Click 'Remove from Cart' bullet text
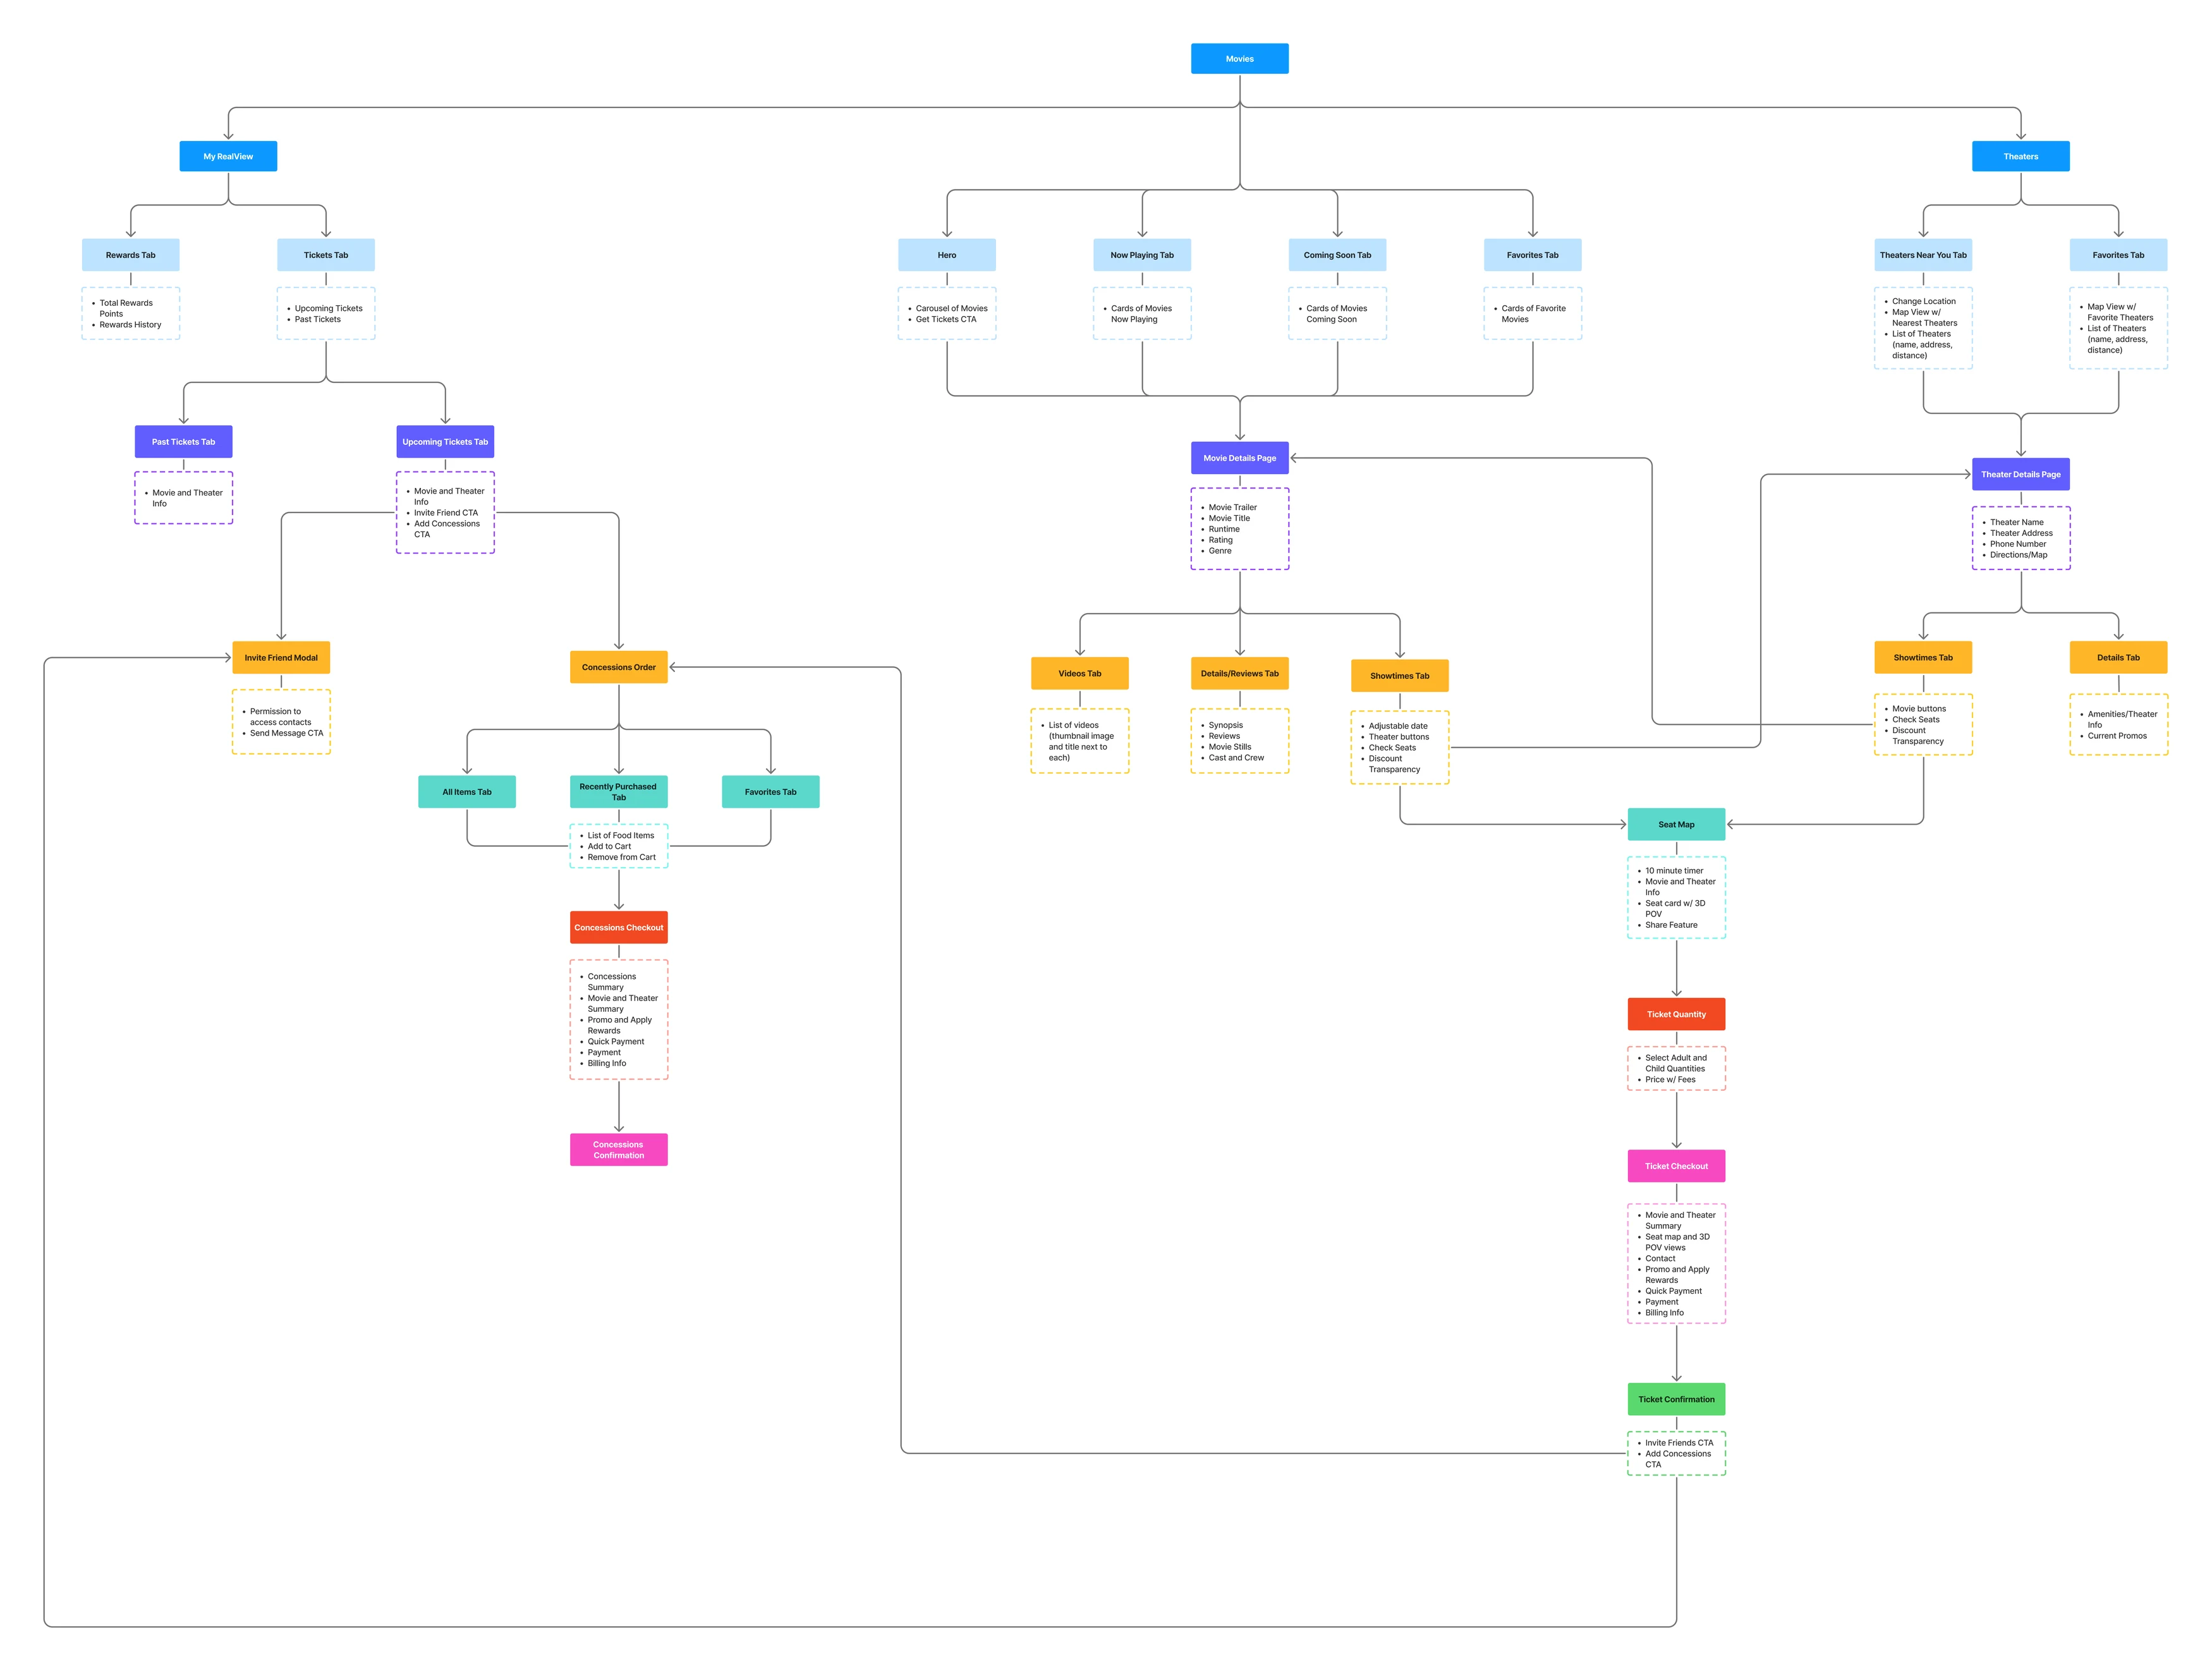Viewport: 2212px width, 1671px height. click(x=621, y=857)
